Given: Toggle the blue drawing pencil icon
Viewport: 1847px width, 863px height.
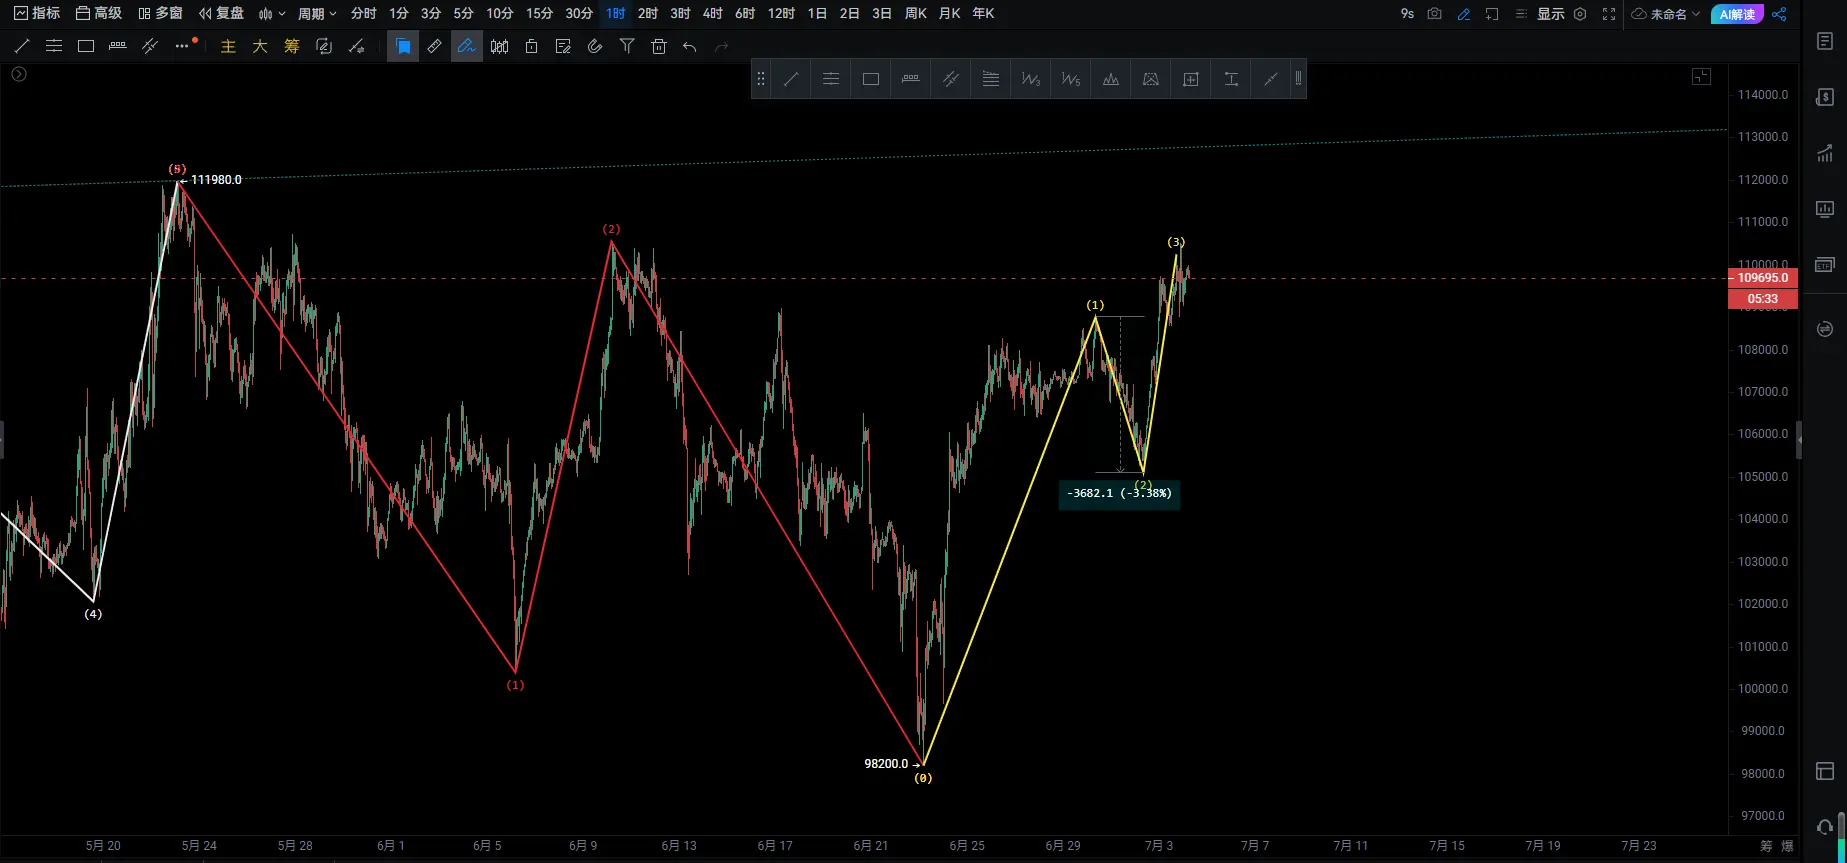Looking at the screenshot, I should tap(1464, 14).
